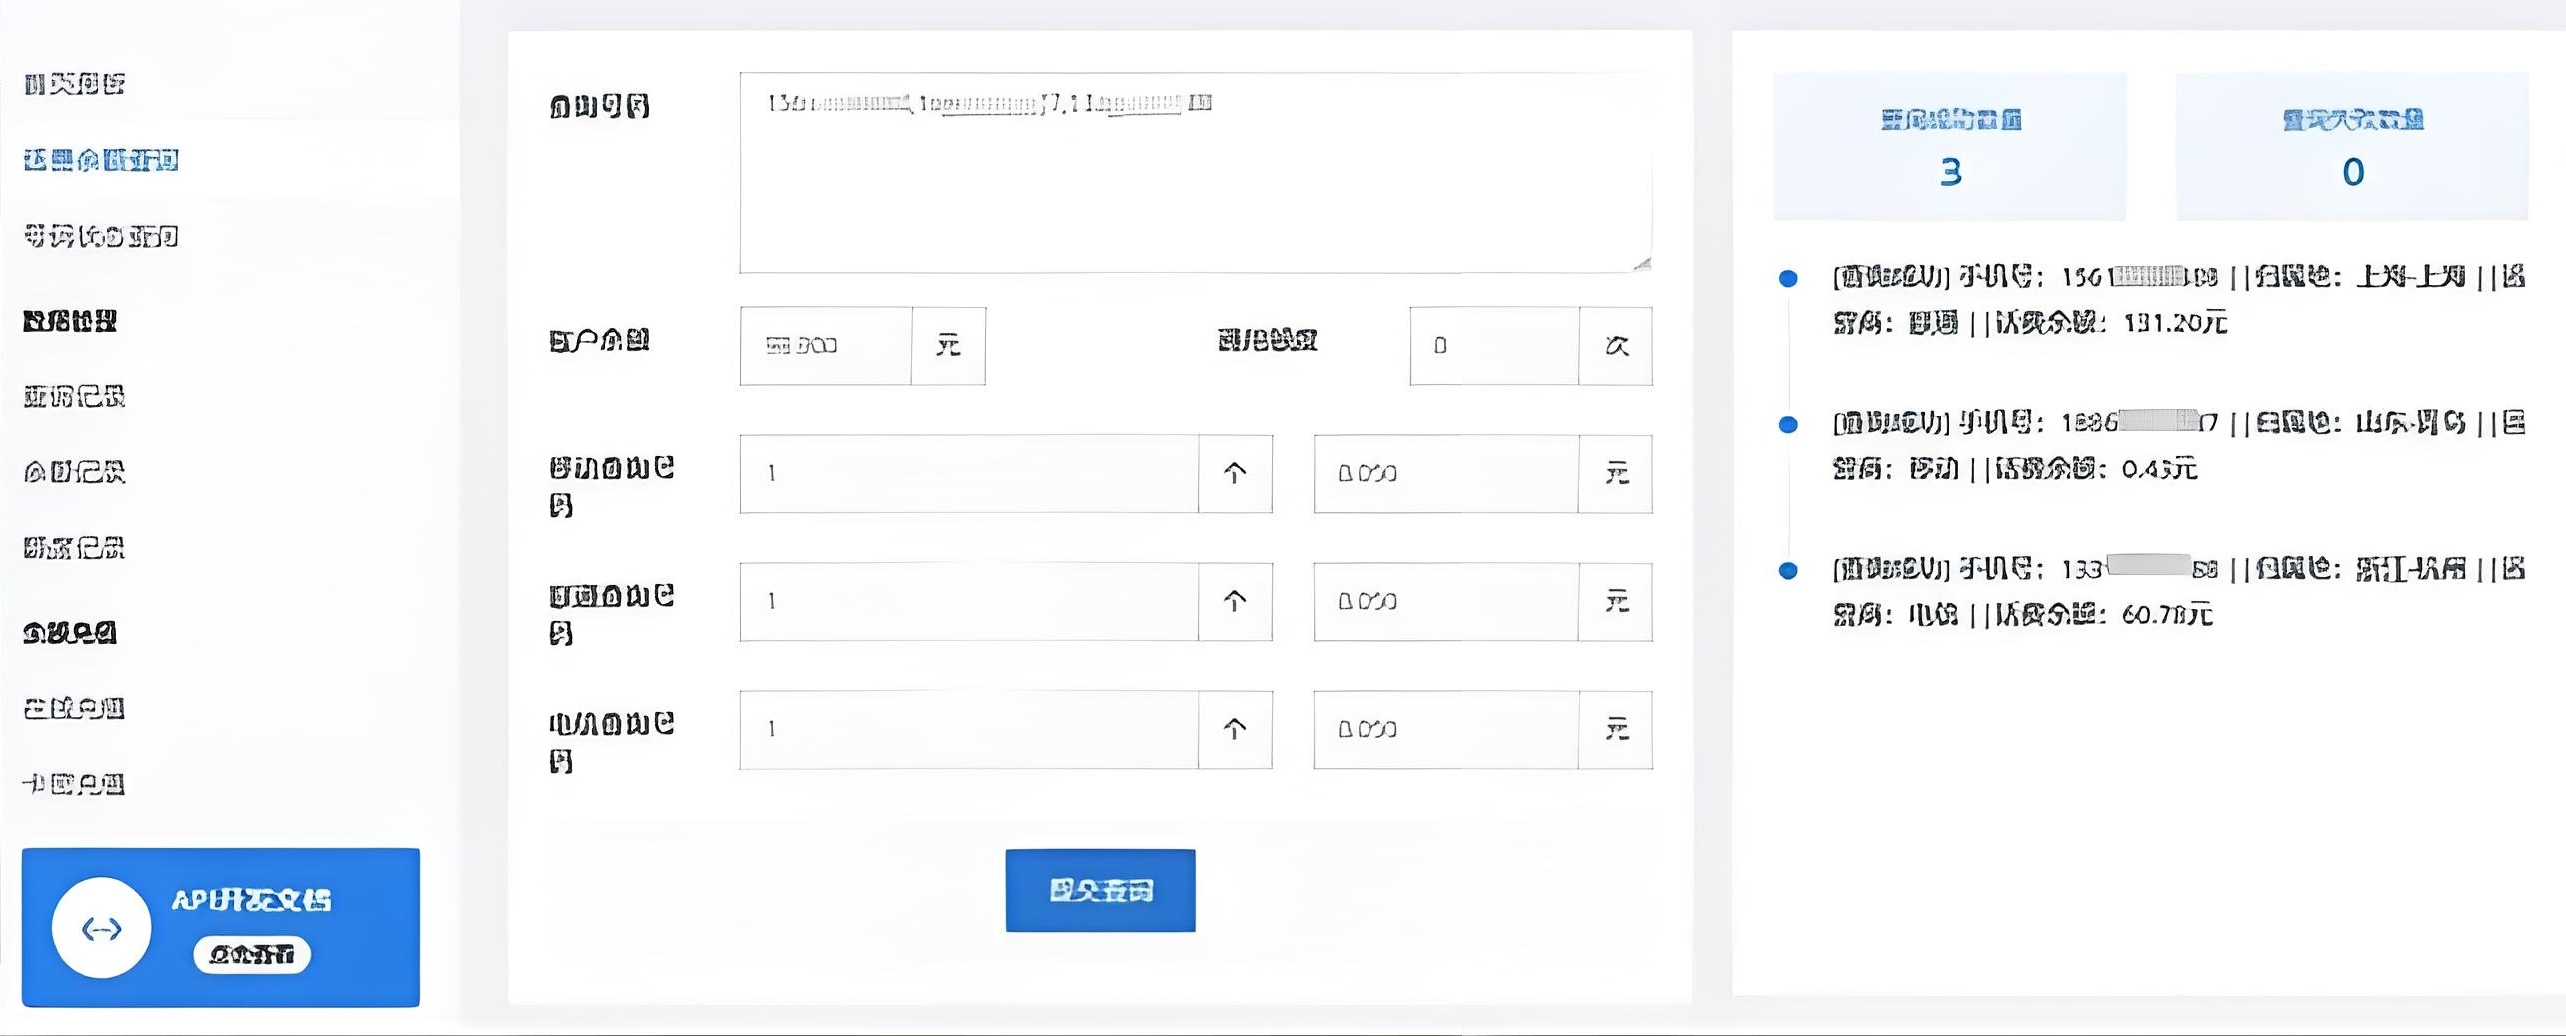This screenshot has width=2566, height=1036.
Task: Open the last item in the left sidebar list
Action: pos(75,784)
